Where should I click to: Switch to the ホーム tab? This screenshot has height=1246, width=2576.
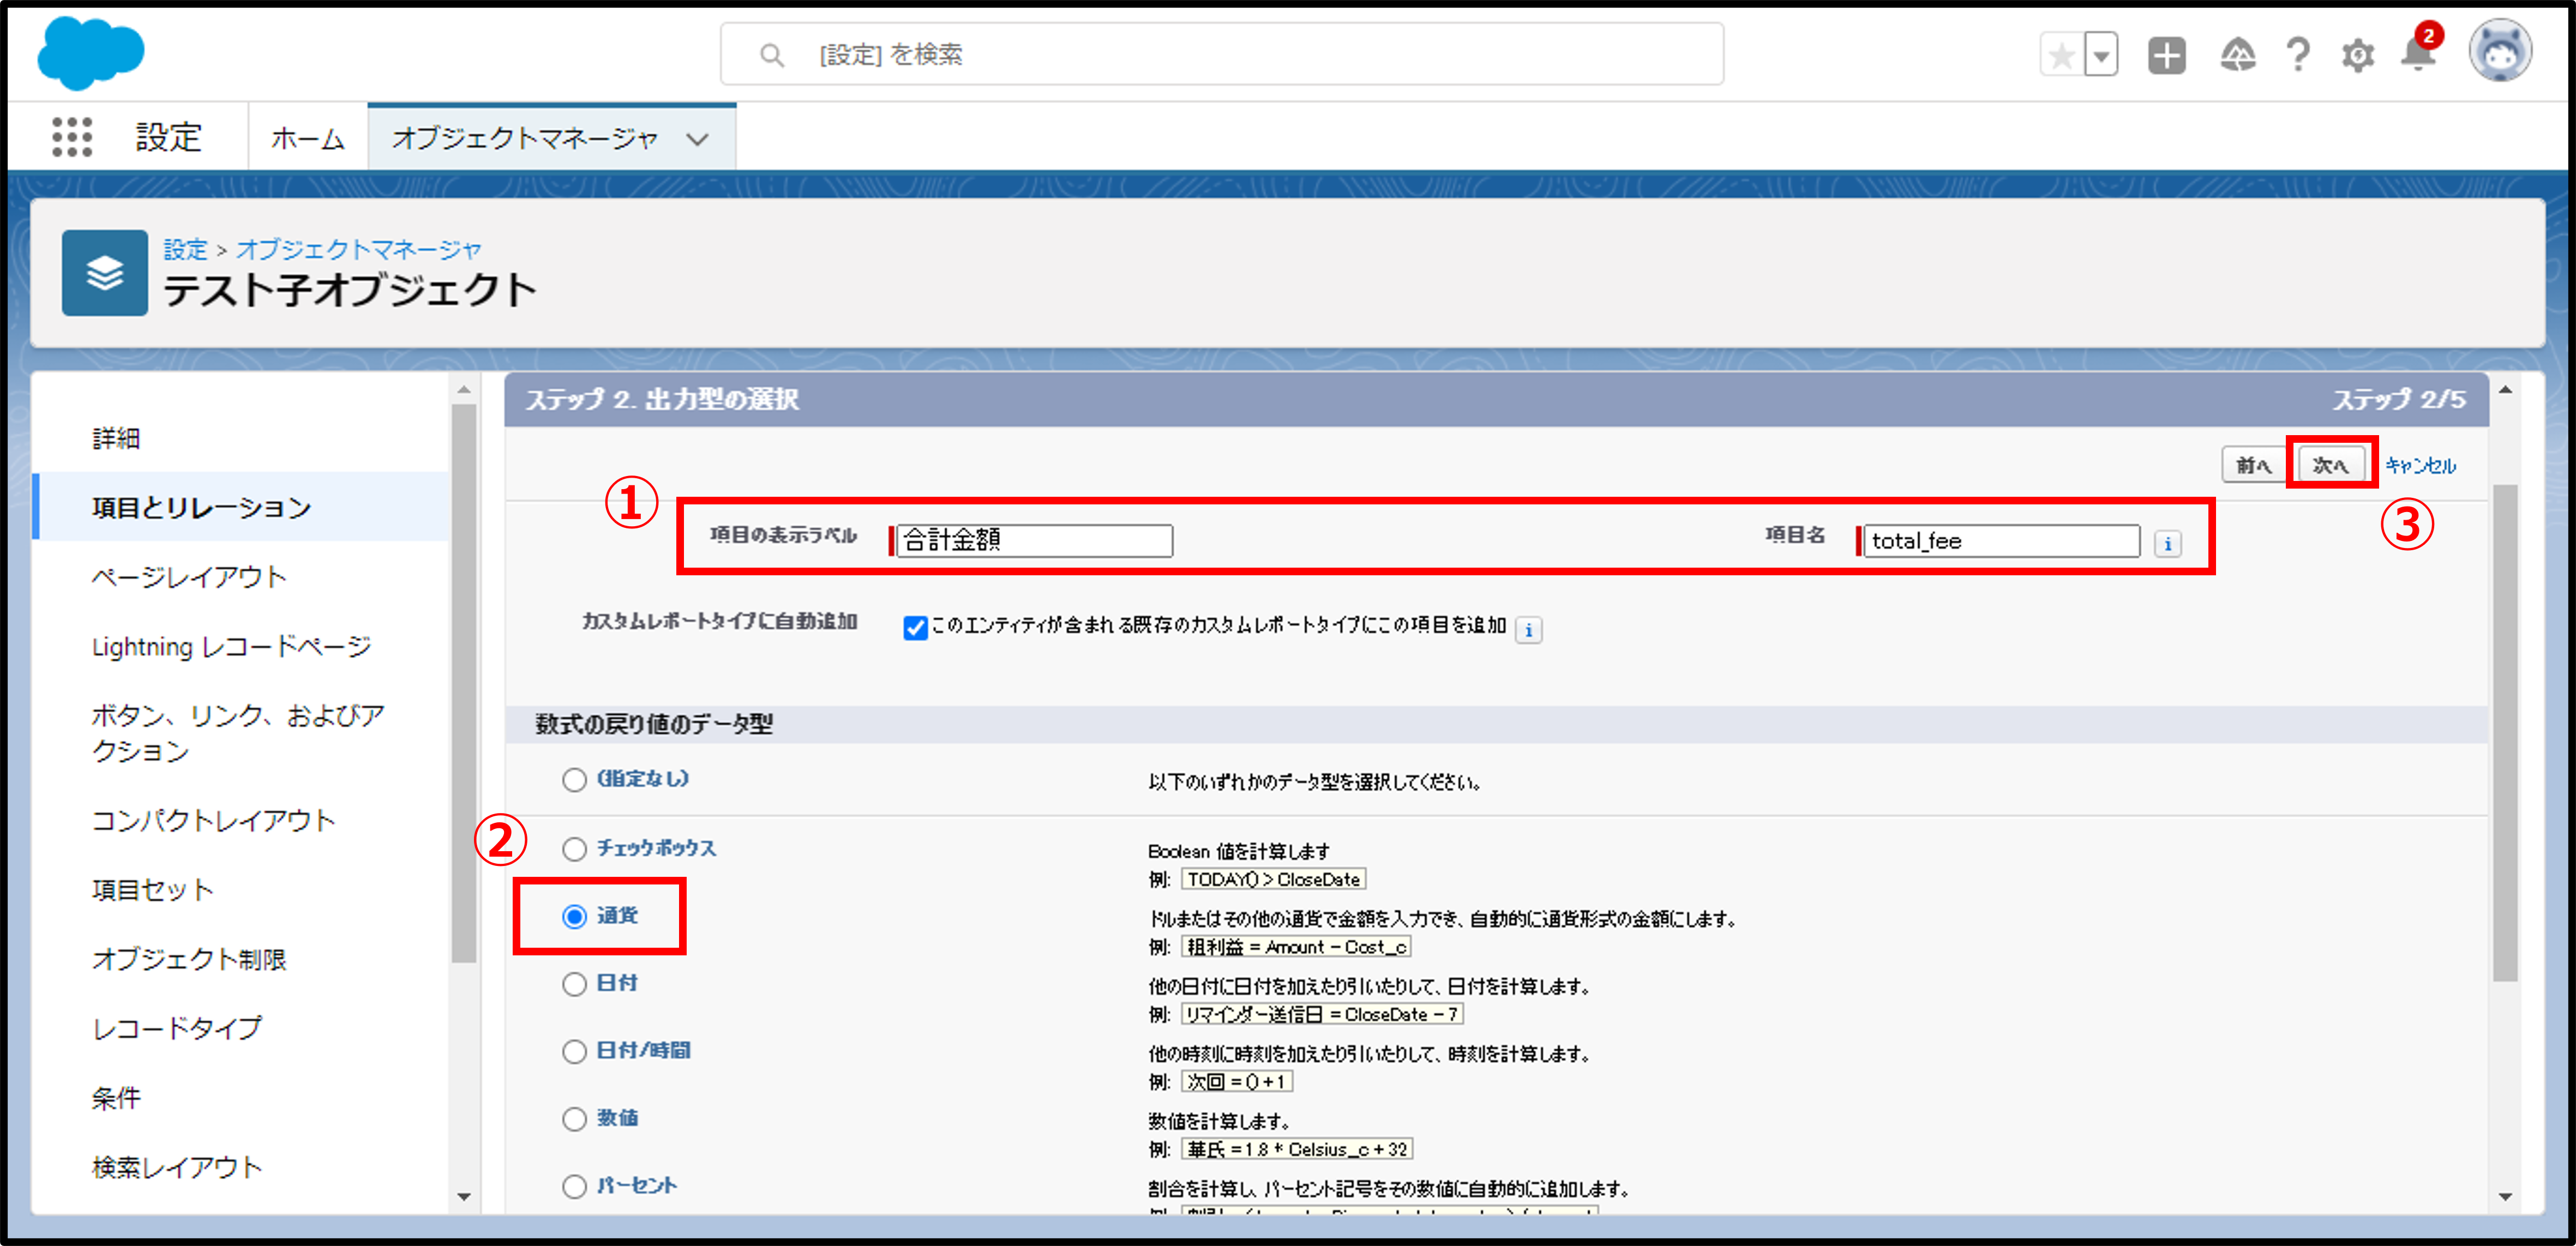pyautogui.click(x=307, y=138)
